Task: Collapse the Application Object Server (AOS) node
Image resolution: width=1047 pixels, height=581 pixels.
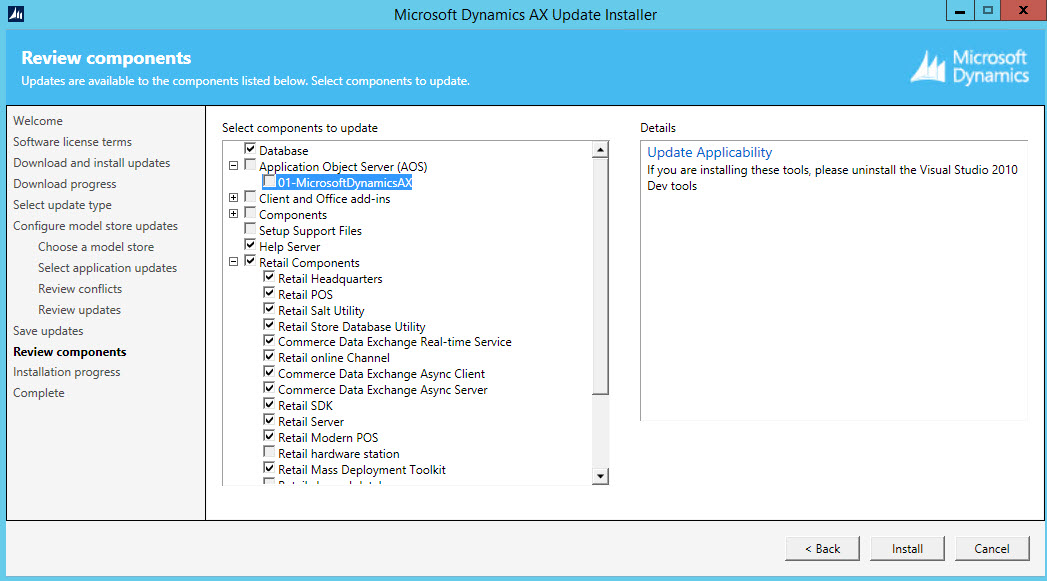Action: click(234, 166)
